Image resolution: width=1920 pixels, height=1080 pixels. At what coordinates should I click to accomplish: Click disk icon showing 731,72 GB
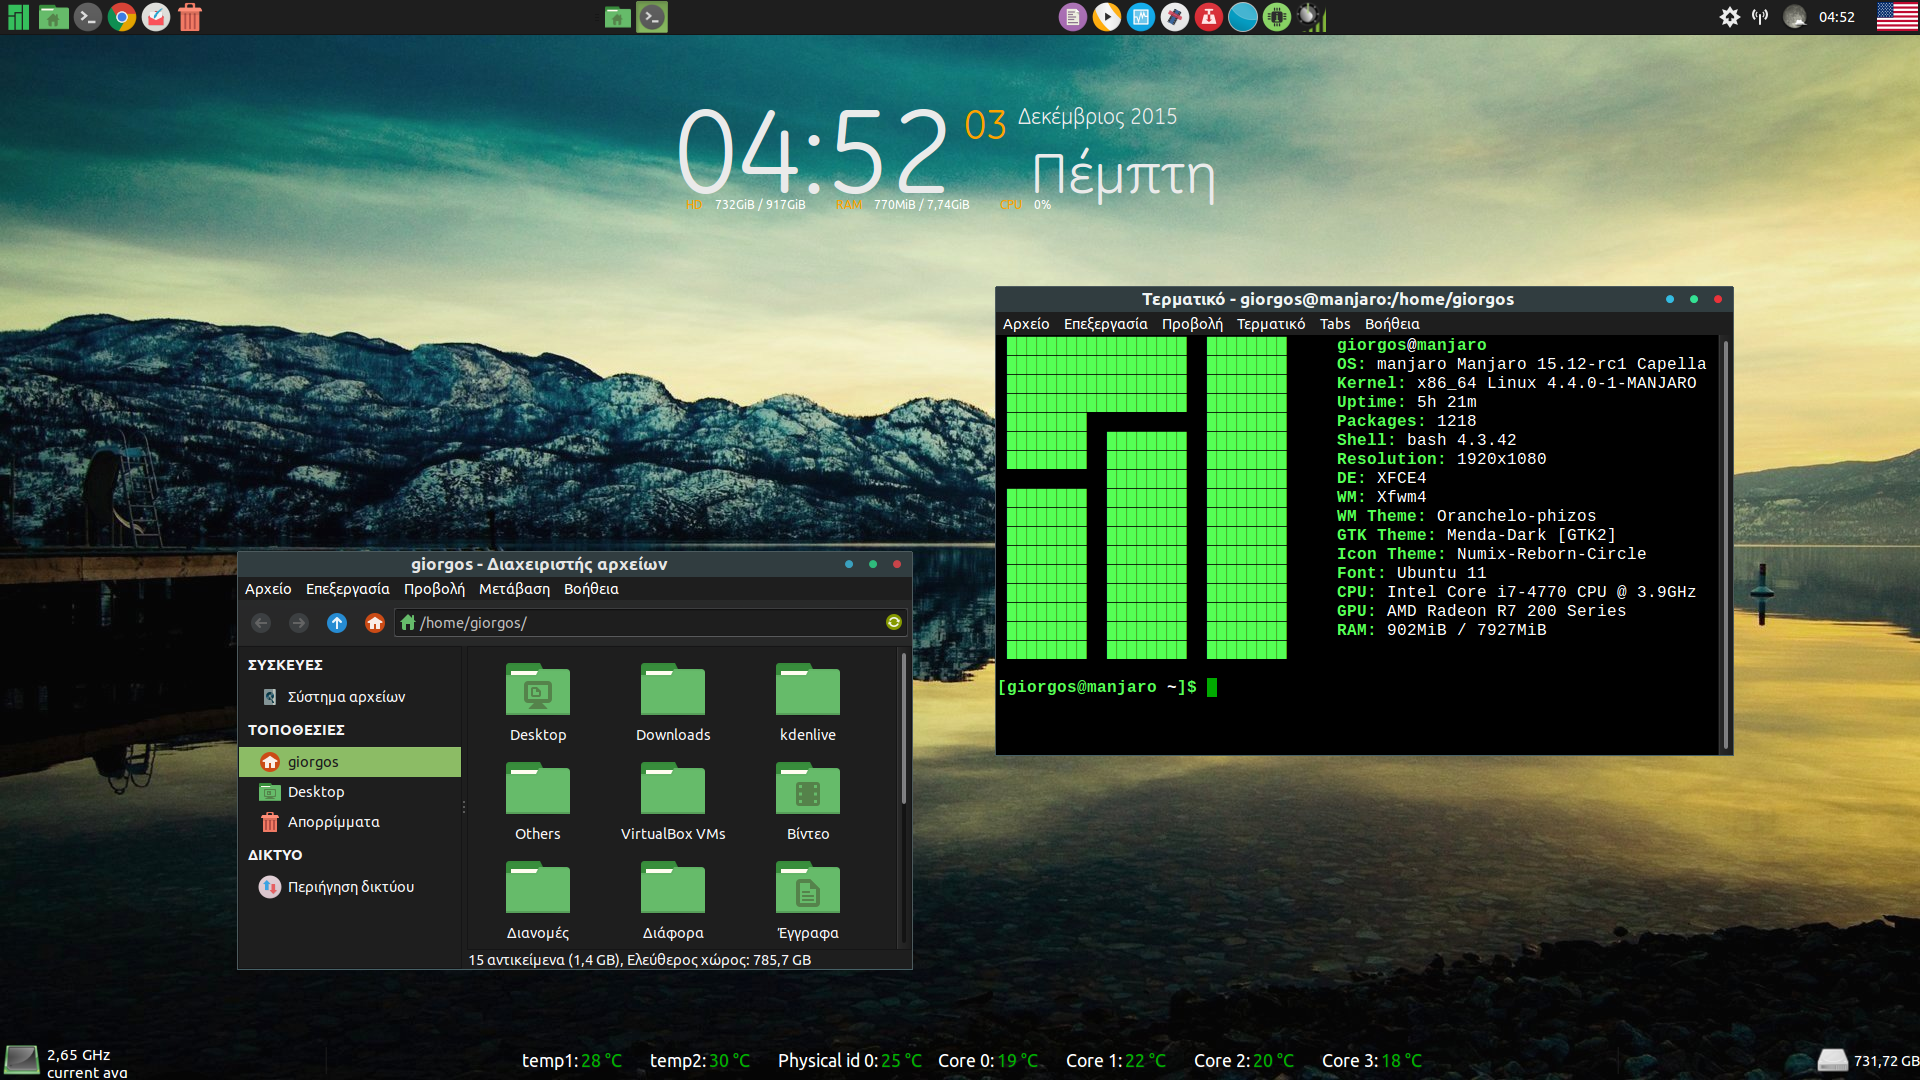click(1832, 1061)
